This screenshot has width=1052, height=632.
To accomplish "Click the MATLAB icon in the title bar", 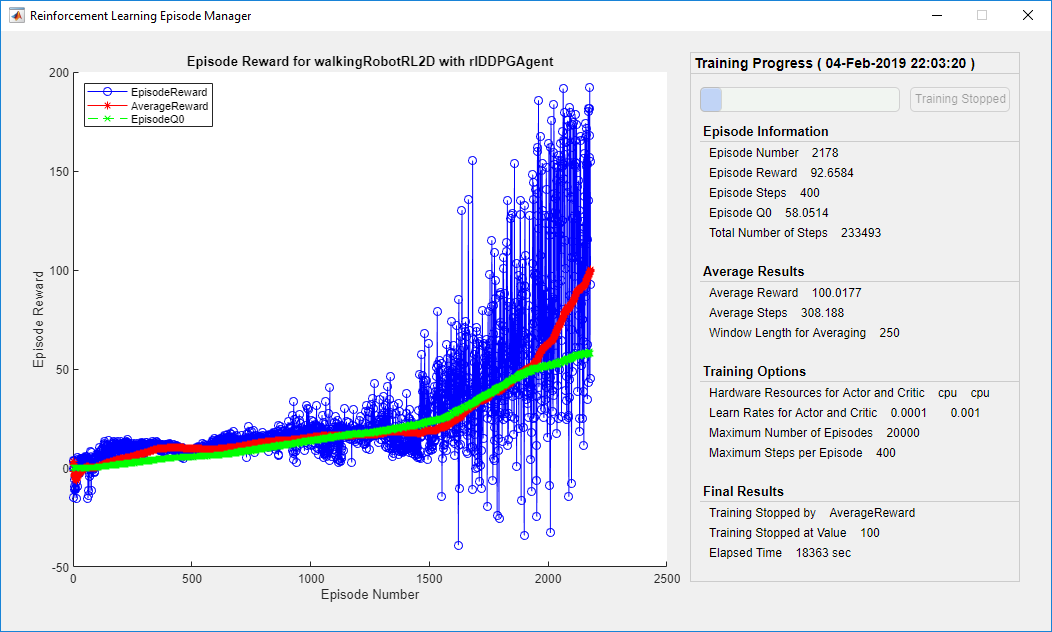I will (x=16, y=15).
